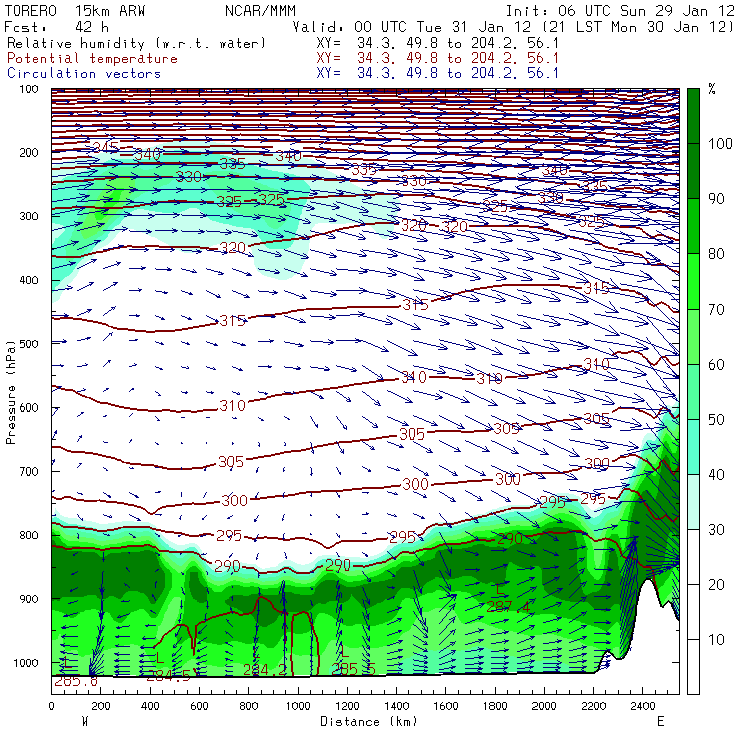
Task: Click the bright green 70–80% colorbar segment
Action: (693, 281)
